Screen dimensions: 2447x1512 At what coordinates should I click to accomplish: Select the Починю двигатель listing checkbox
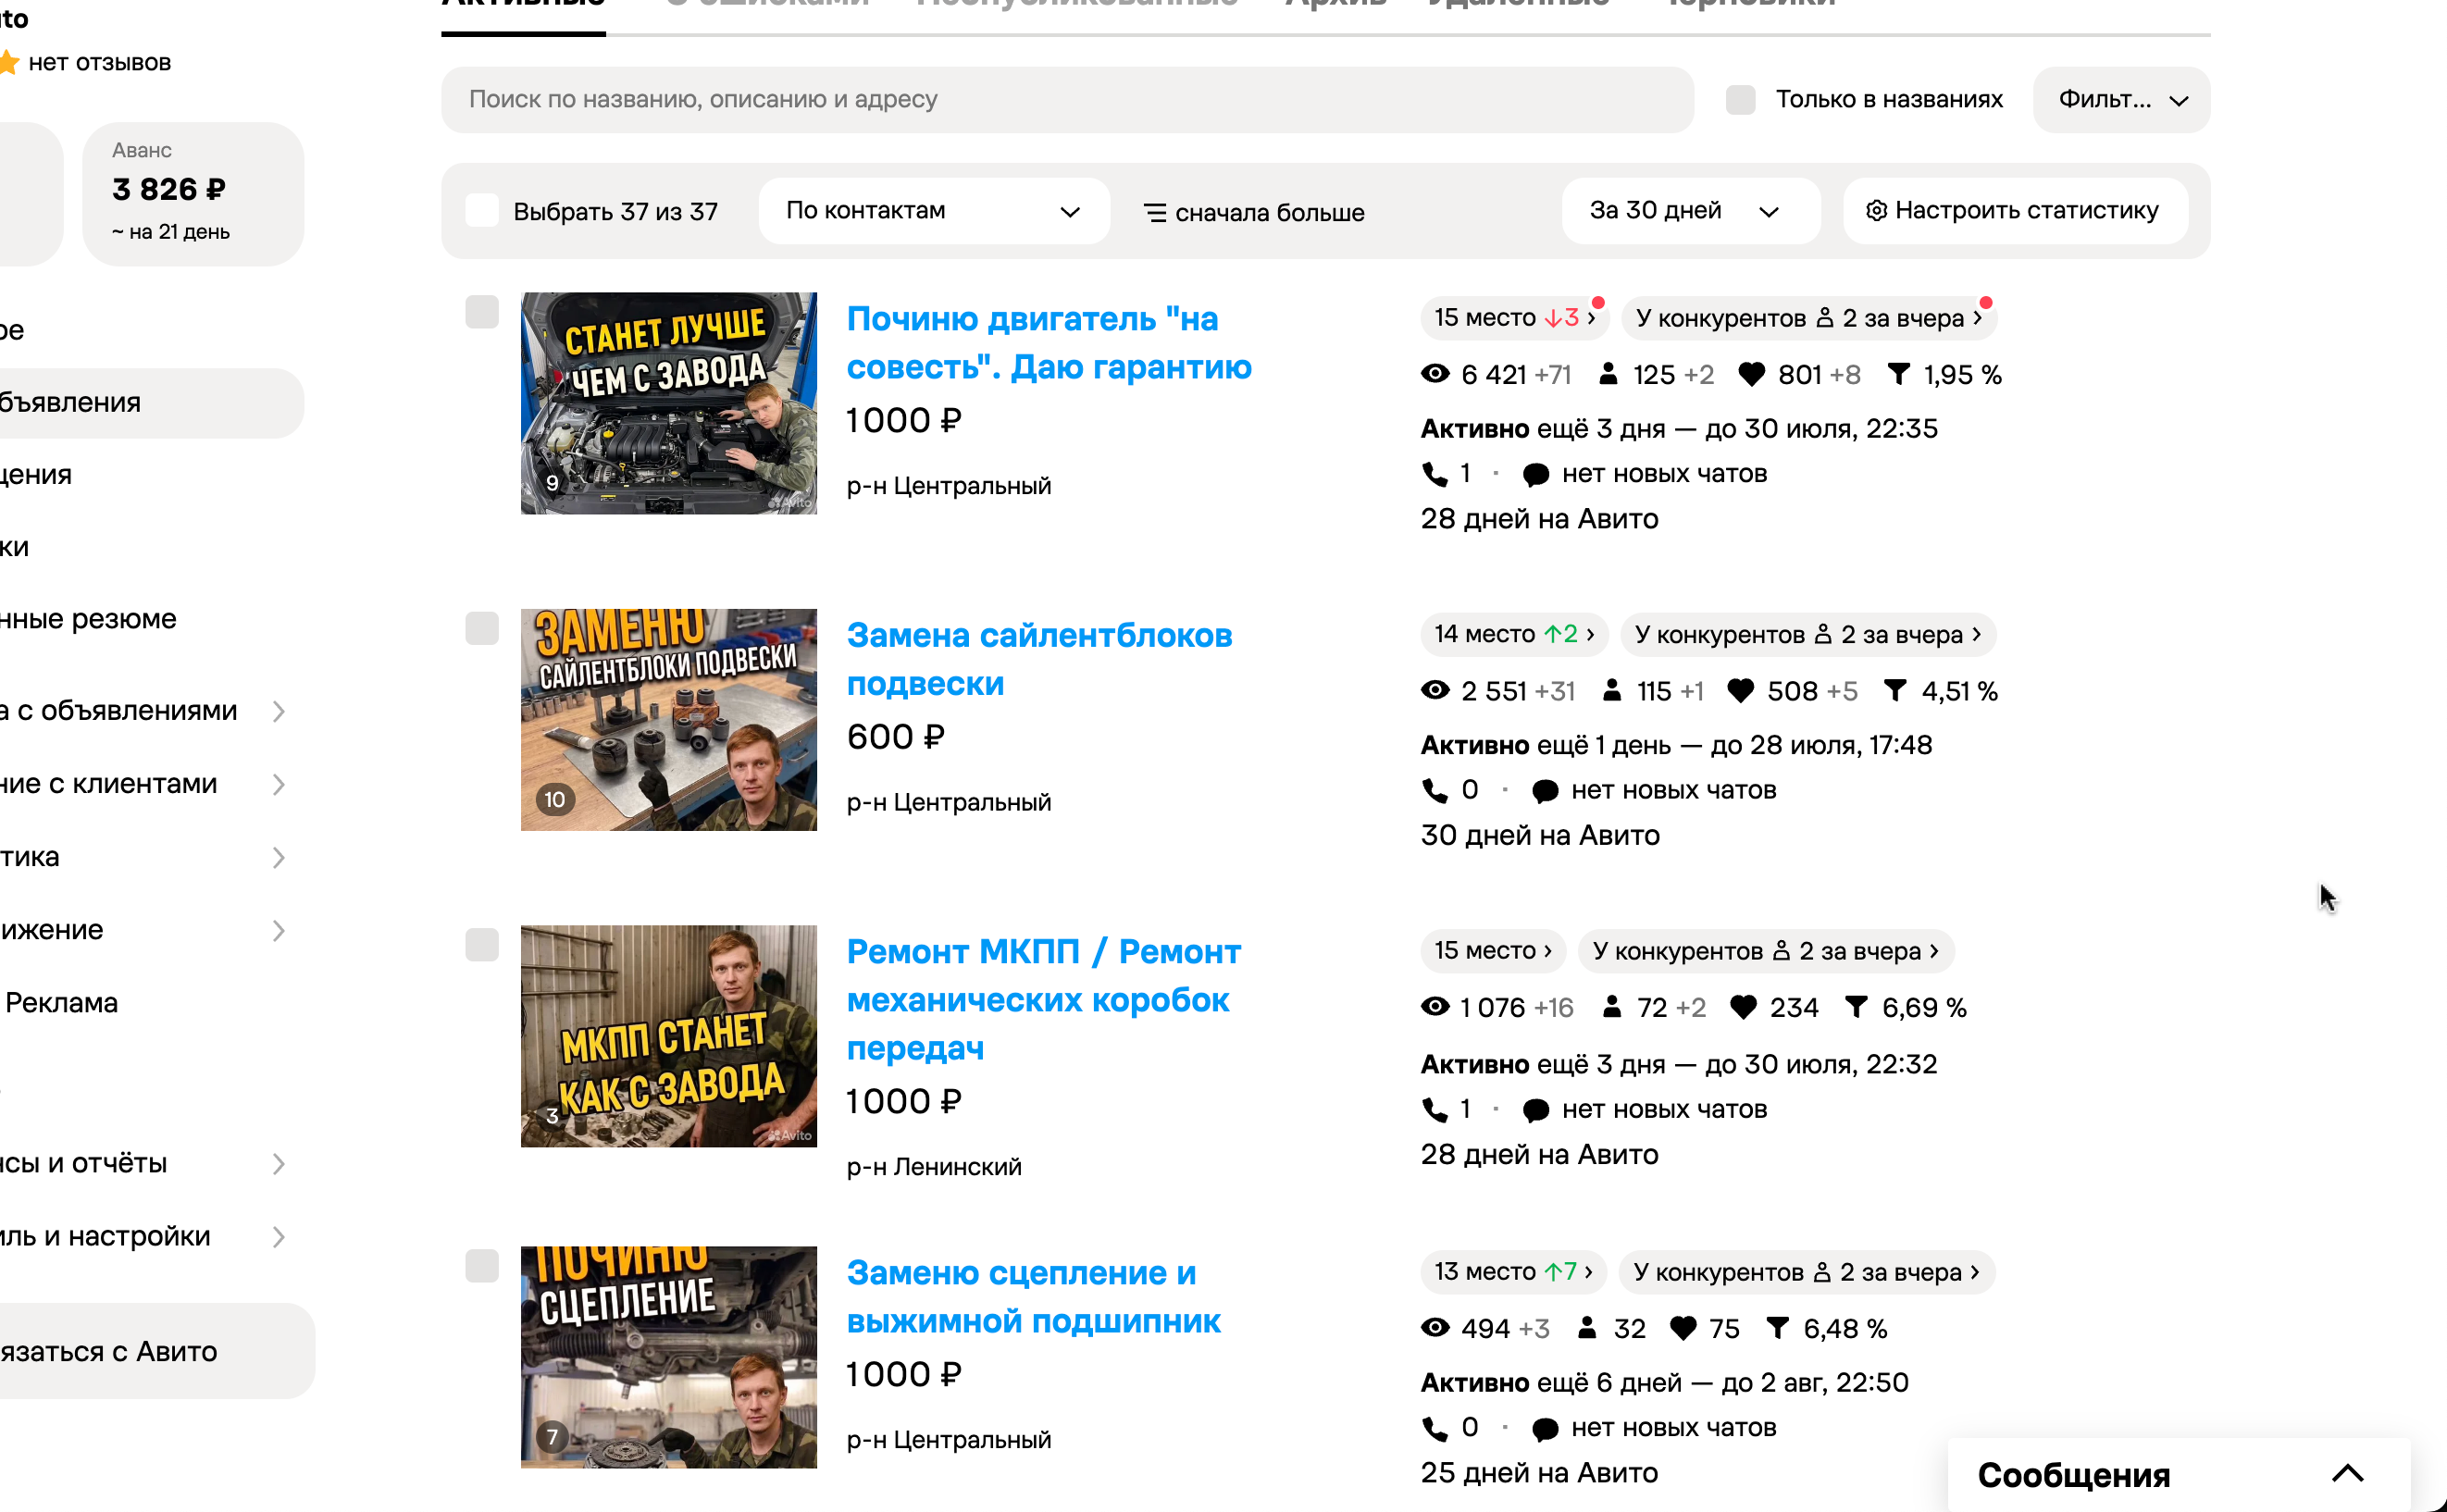click(x=482, y=312)
